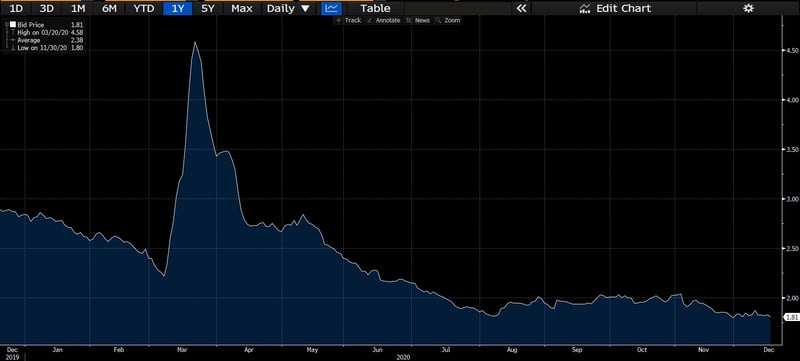This screenshot has height=361, width=800.
Task: Choose the YTD range tab
Action: click(x=144, y=8)
